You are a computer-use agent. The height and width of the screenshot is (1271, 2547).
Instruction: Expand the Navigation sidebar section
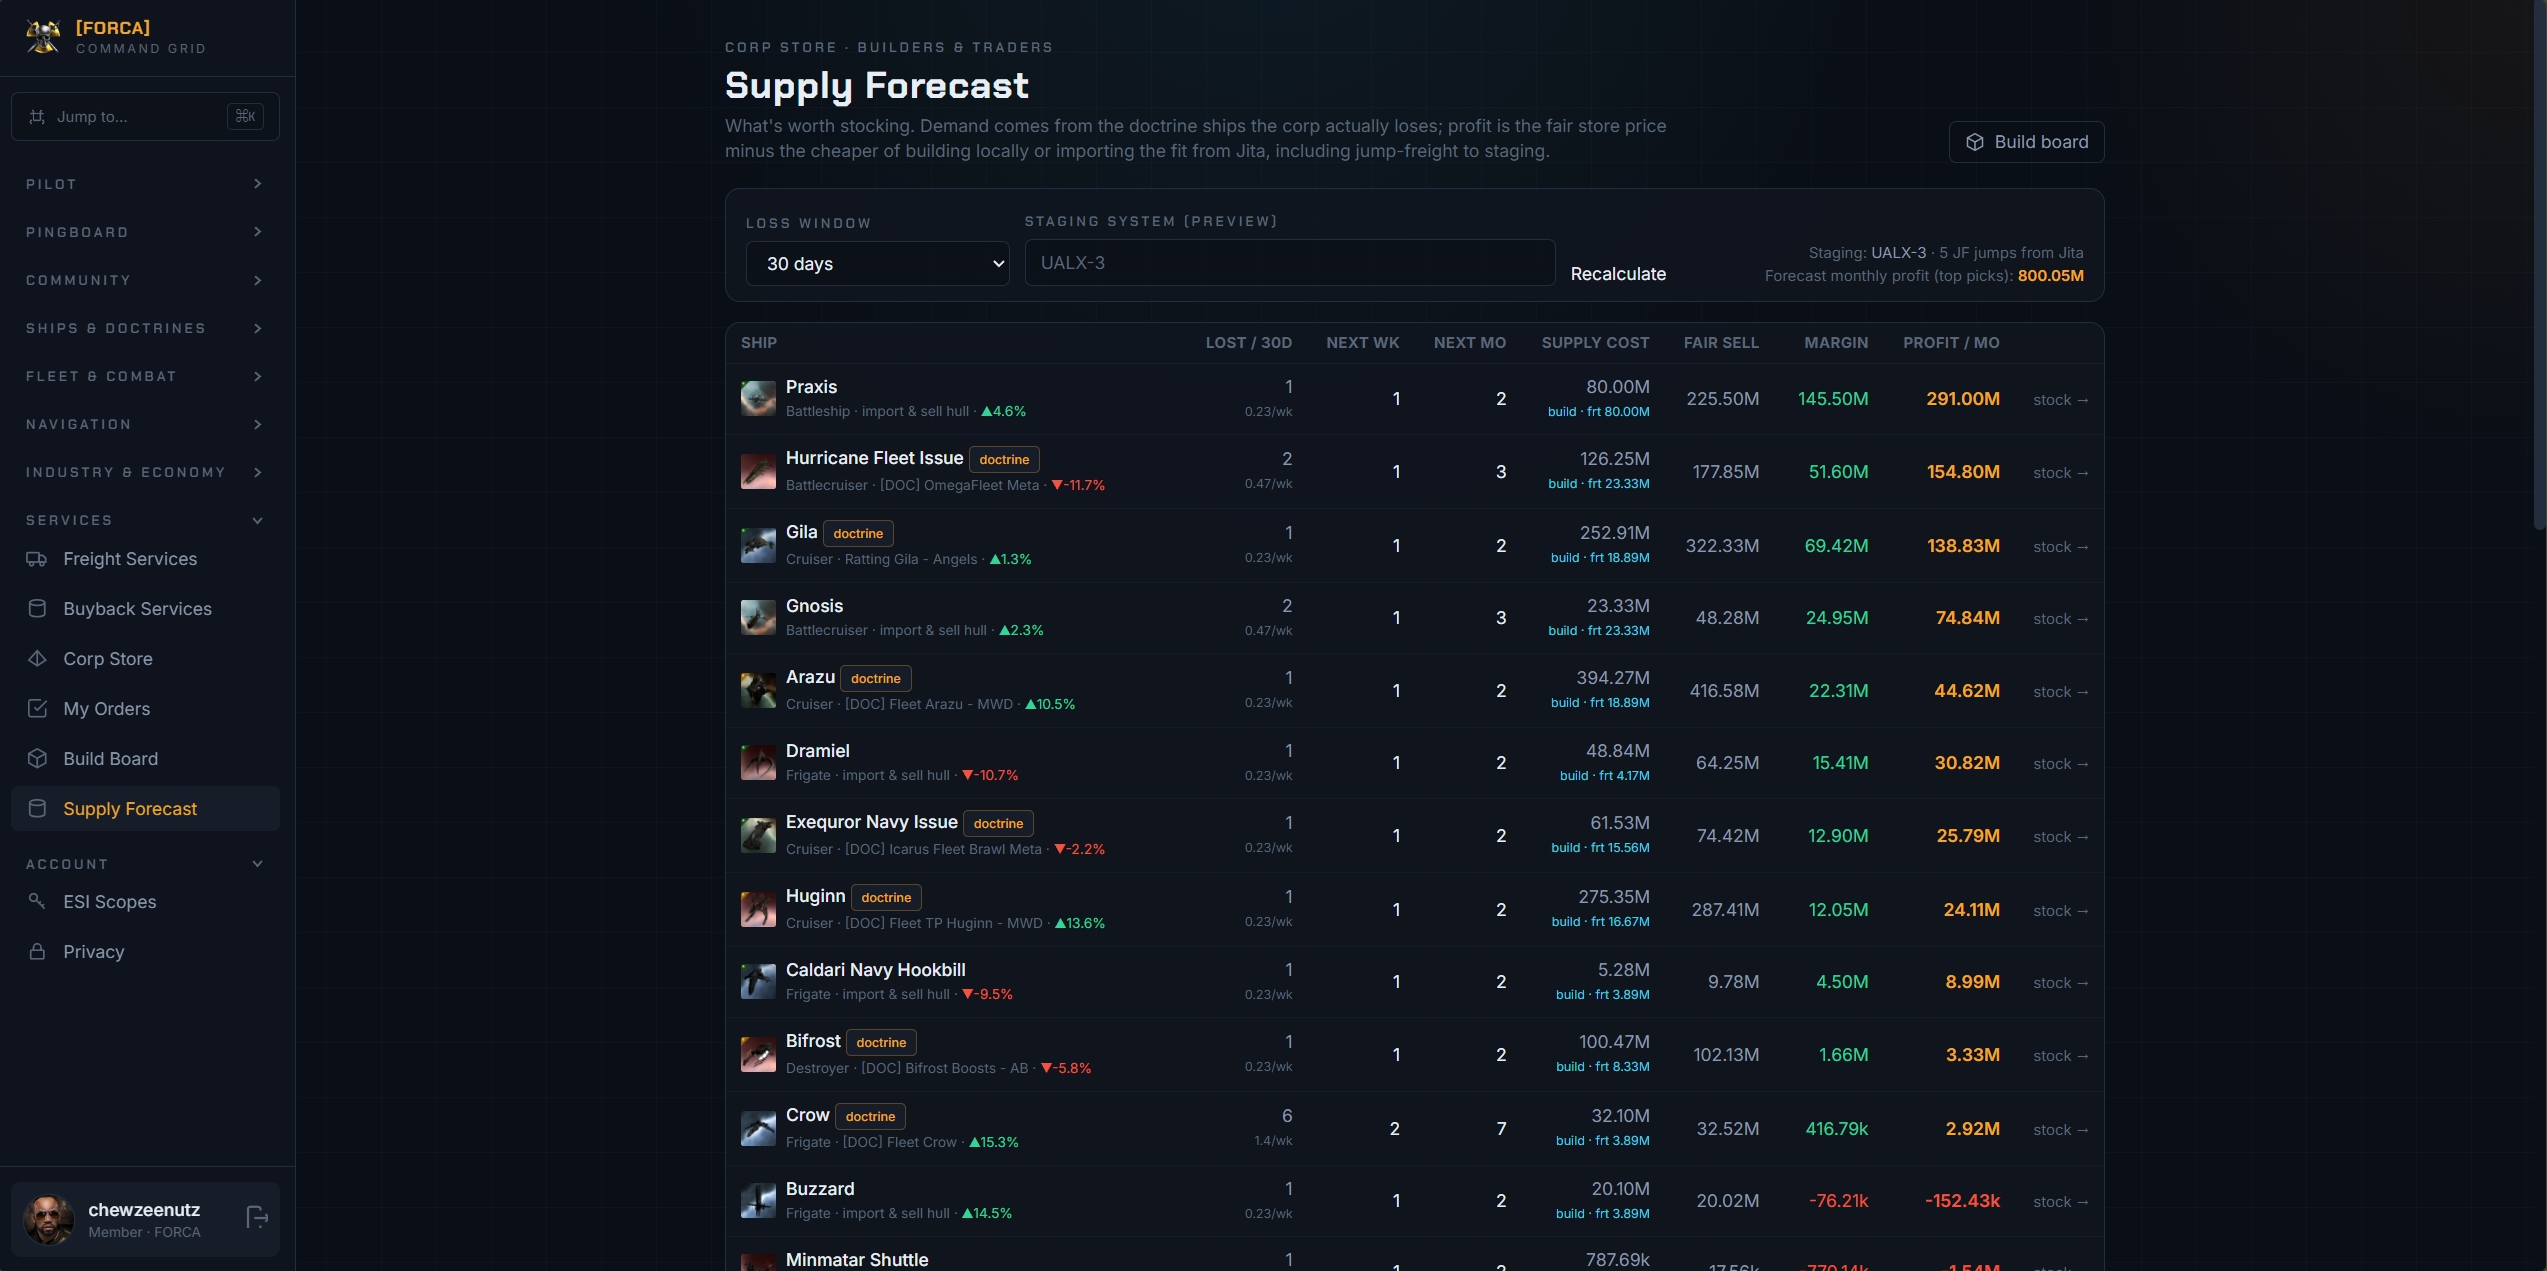pos(145,424)
